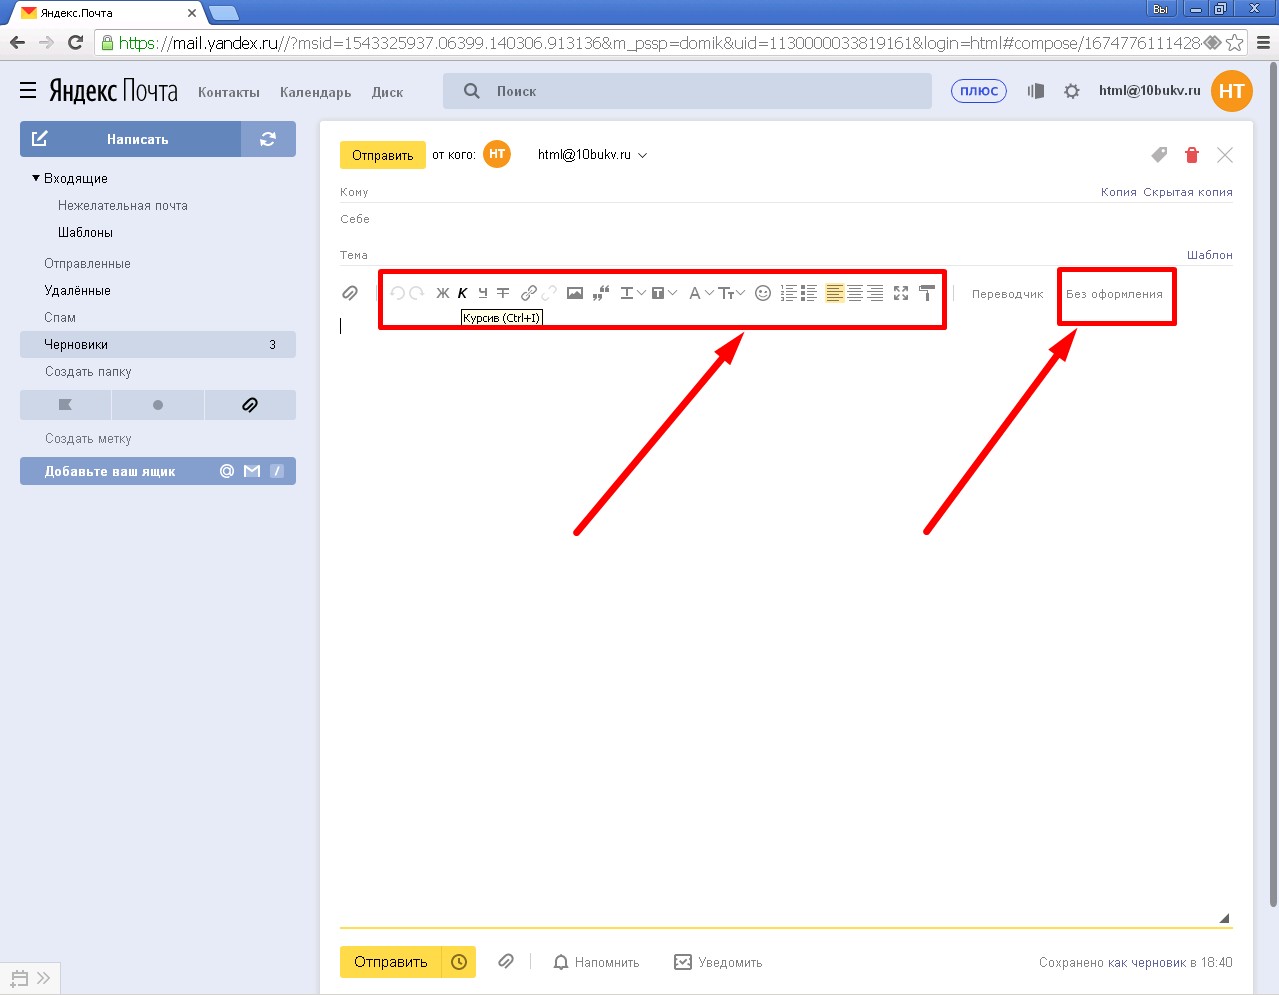Image resolution: width=1279 pixels, height=995 pixels.
Task: Open the Шаблоны folder
Action: point(85,232)
